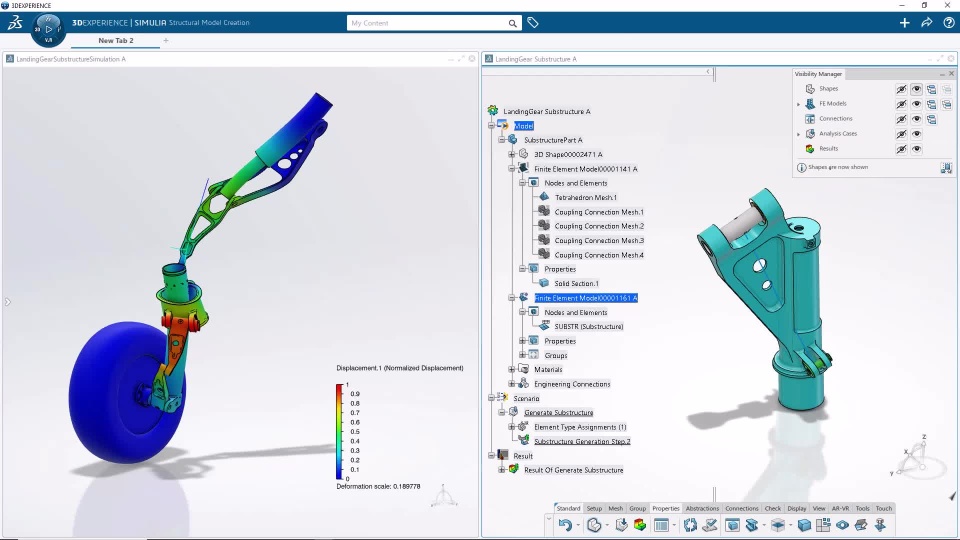Click the layered sheets toolbar icon
Viewport: 960px width, 540px height.
[x=861, y=525]
